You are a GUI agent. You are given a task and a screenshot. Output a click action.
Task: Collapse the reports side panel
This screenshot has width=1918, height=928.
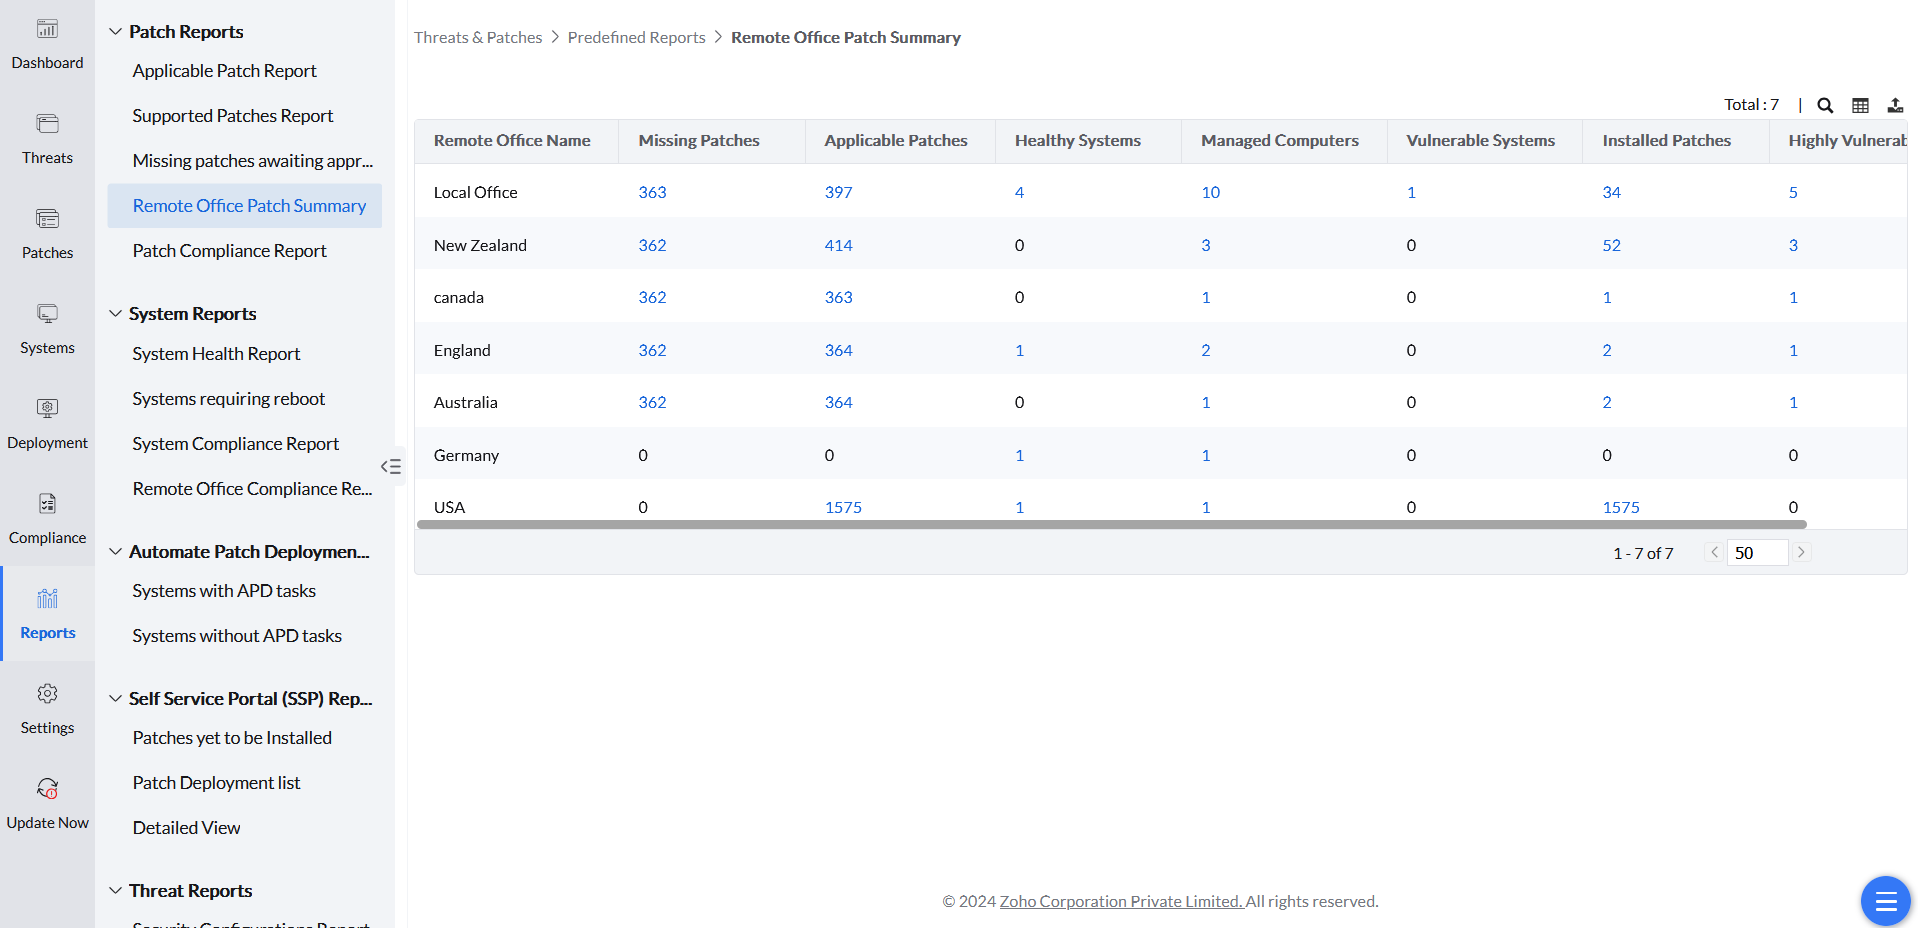coord(391,466)
